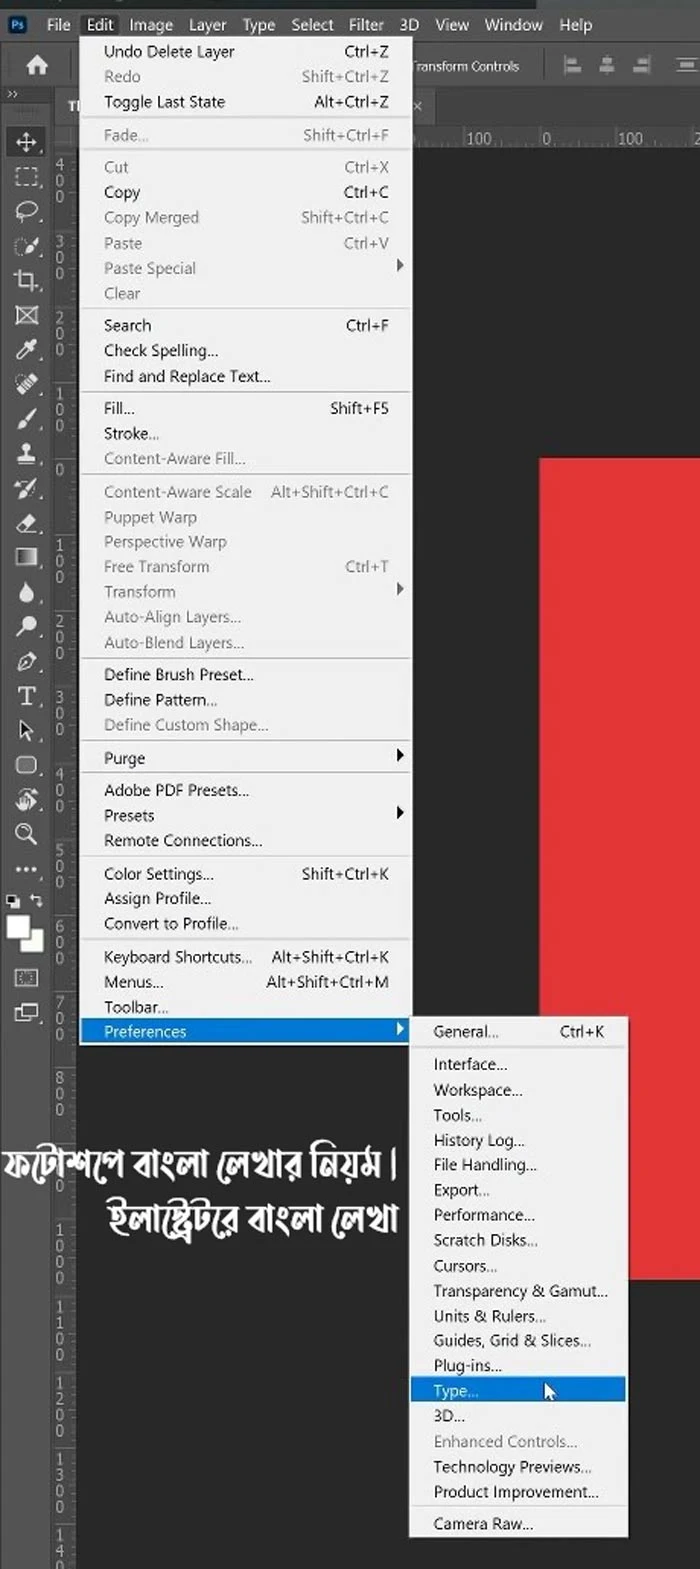This screenshot has height=1569, width=700.
Task: Select the Lasso tool
Action: coord(27,211)
